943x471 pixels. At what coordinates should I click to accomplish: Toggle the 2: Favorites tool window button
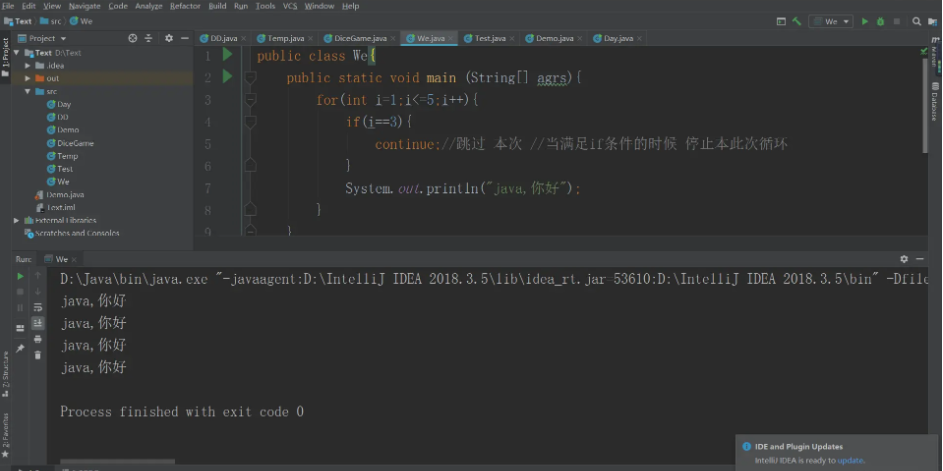[5, 434]
